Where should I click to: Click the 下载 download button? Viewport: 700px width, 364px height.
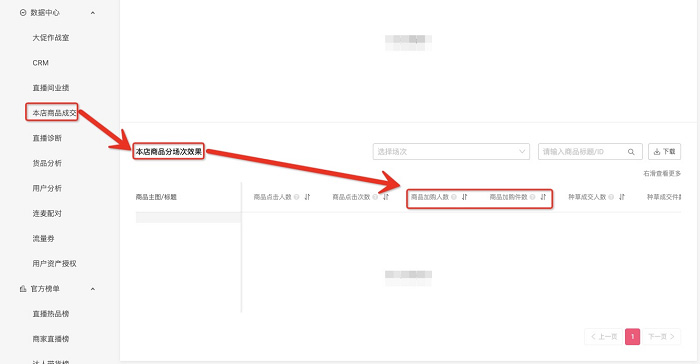[x=664, y=151]
